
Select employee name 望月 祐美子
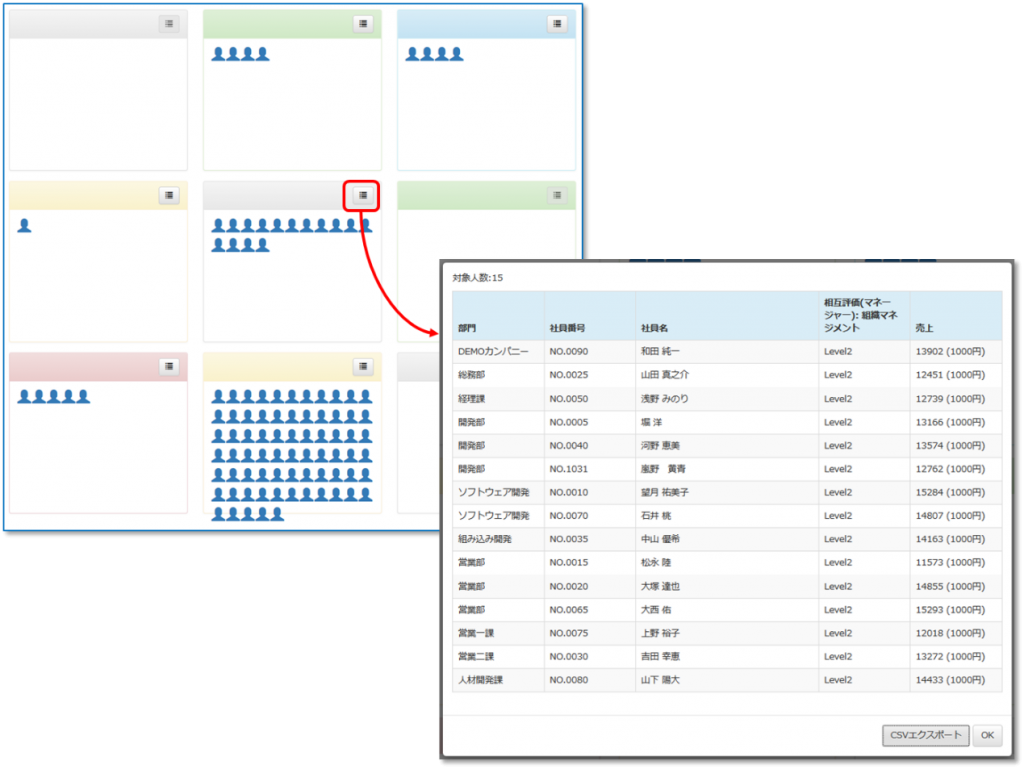click(664, 492)
